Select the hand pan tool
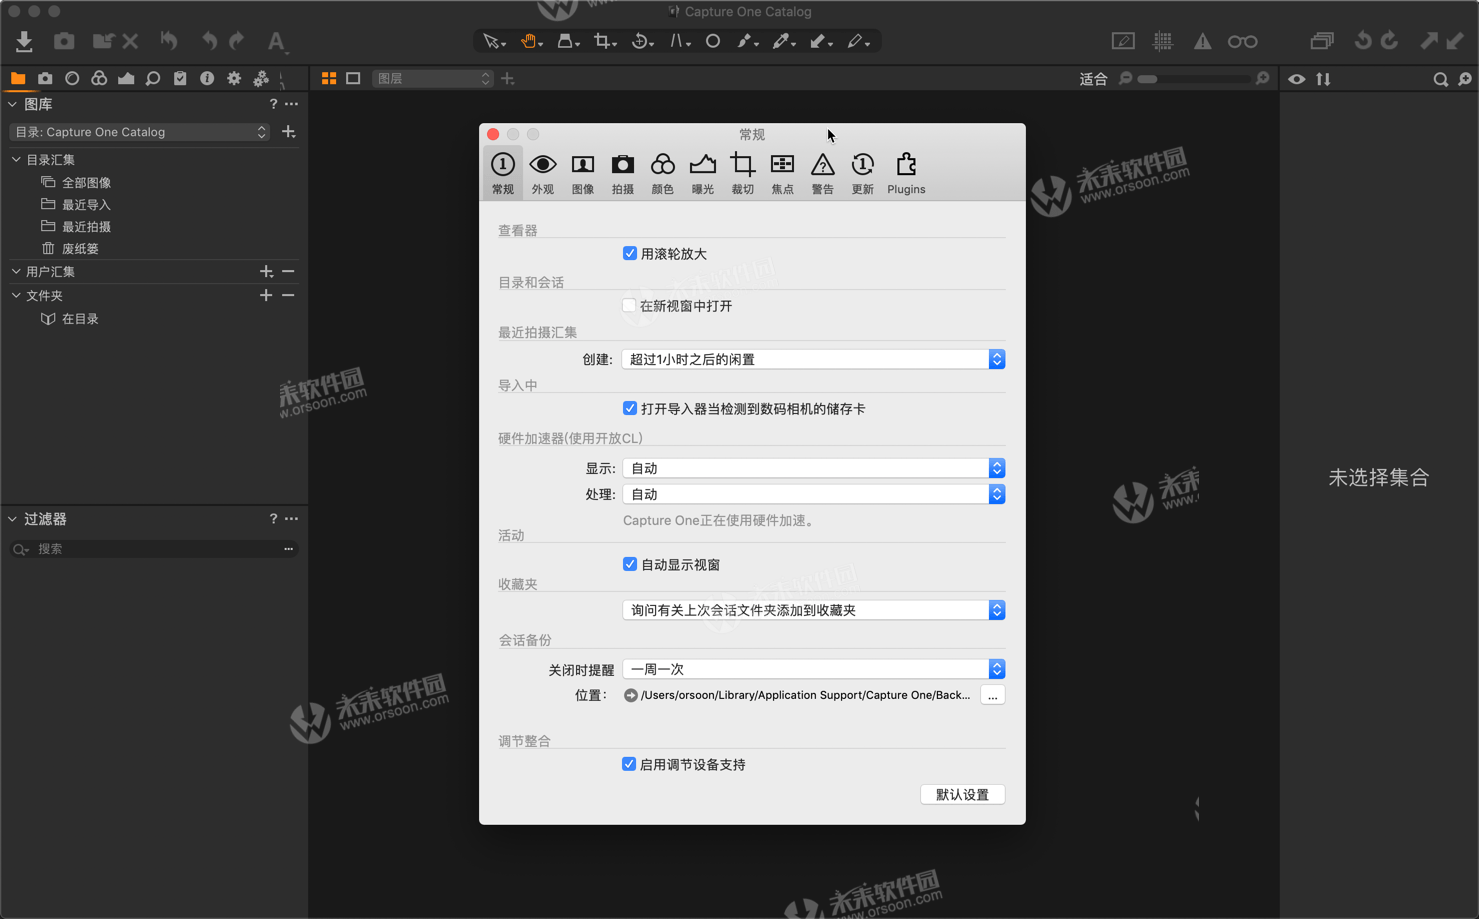Image resolution: width=1479 pixels, height=919 pixels. pos(528,41)
